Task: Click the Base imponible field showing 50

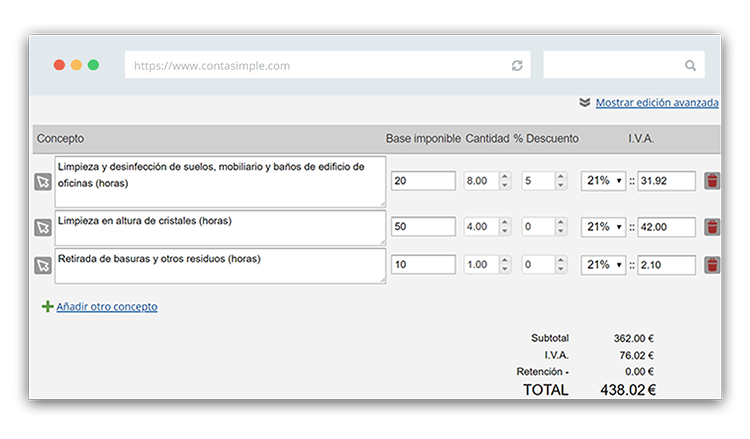Action: [423, 226]
